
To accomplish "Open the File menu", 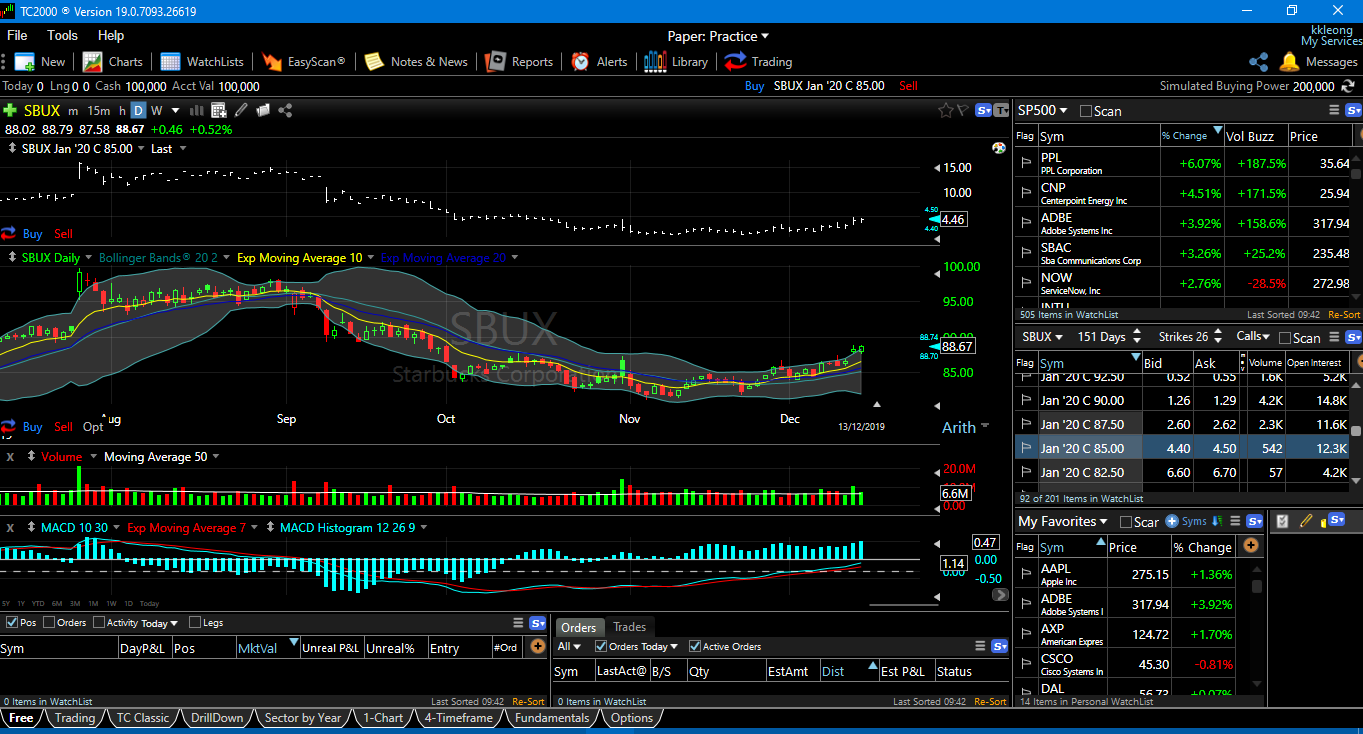I will coord(17,35).
